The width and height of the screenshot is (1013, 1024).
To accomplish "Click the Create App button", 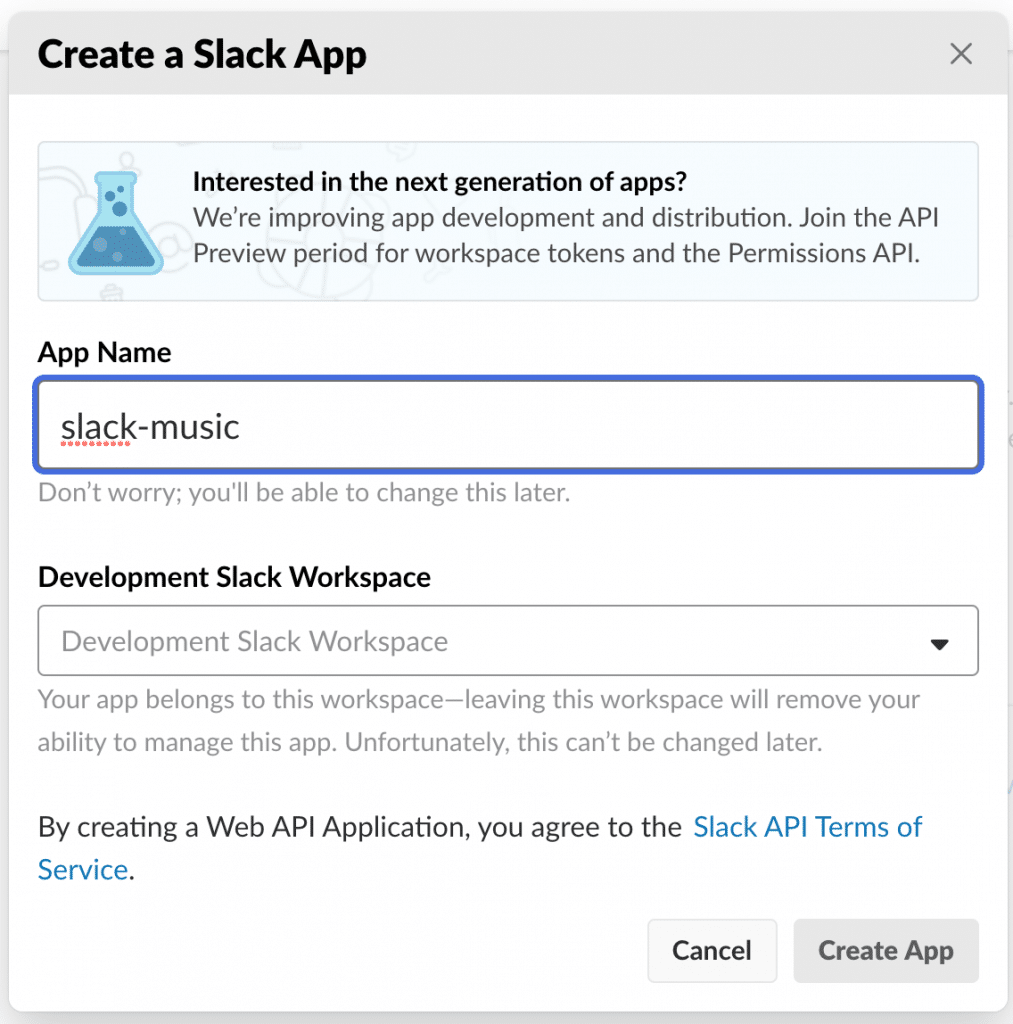I will pos(886,951).
